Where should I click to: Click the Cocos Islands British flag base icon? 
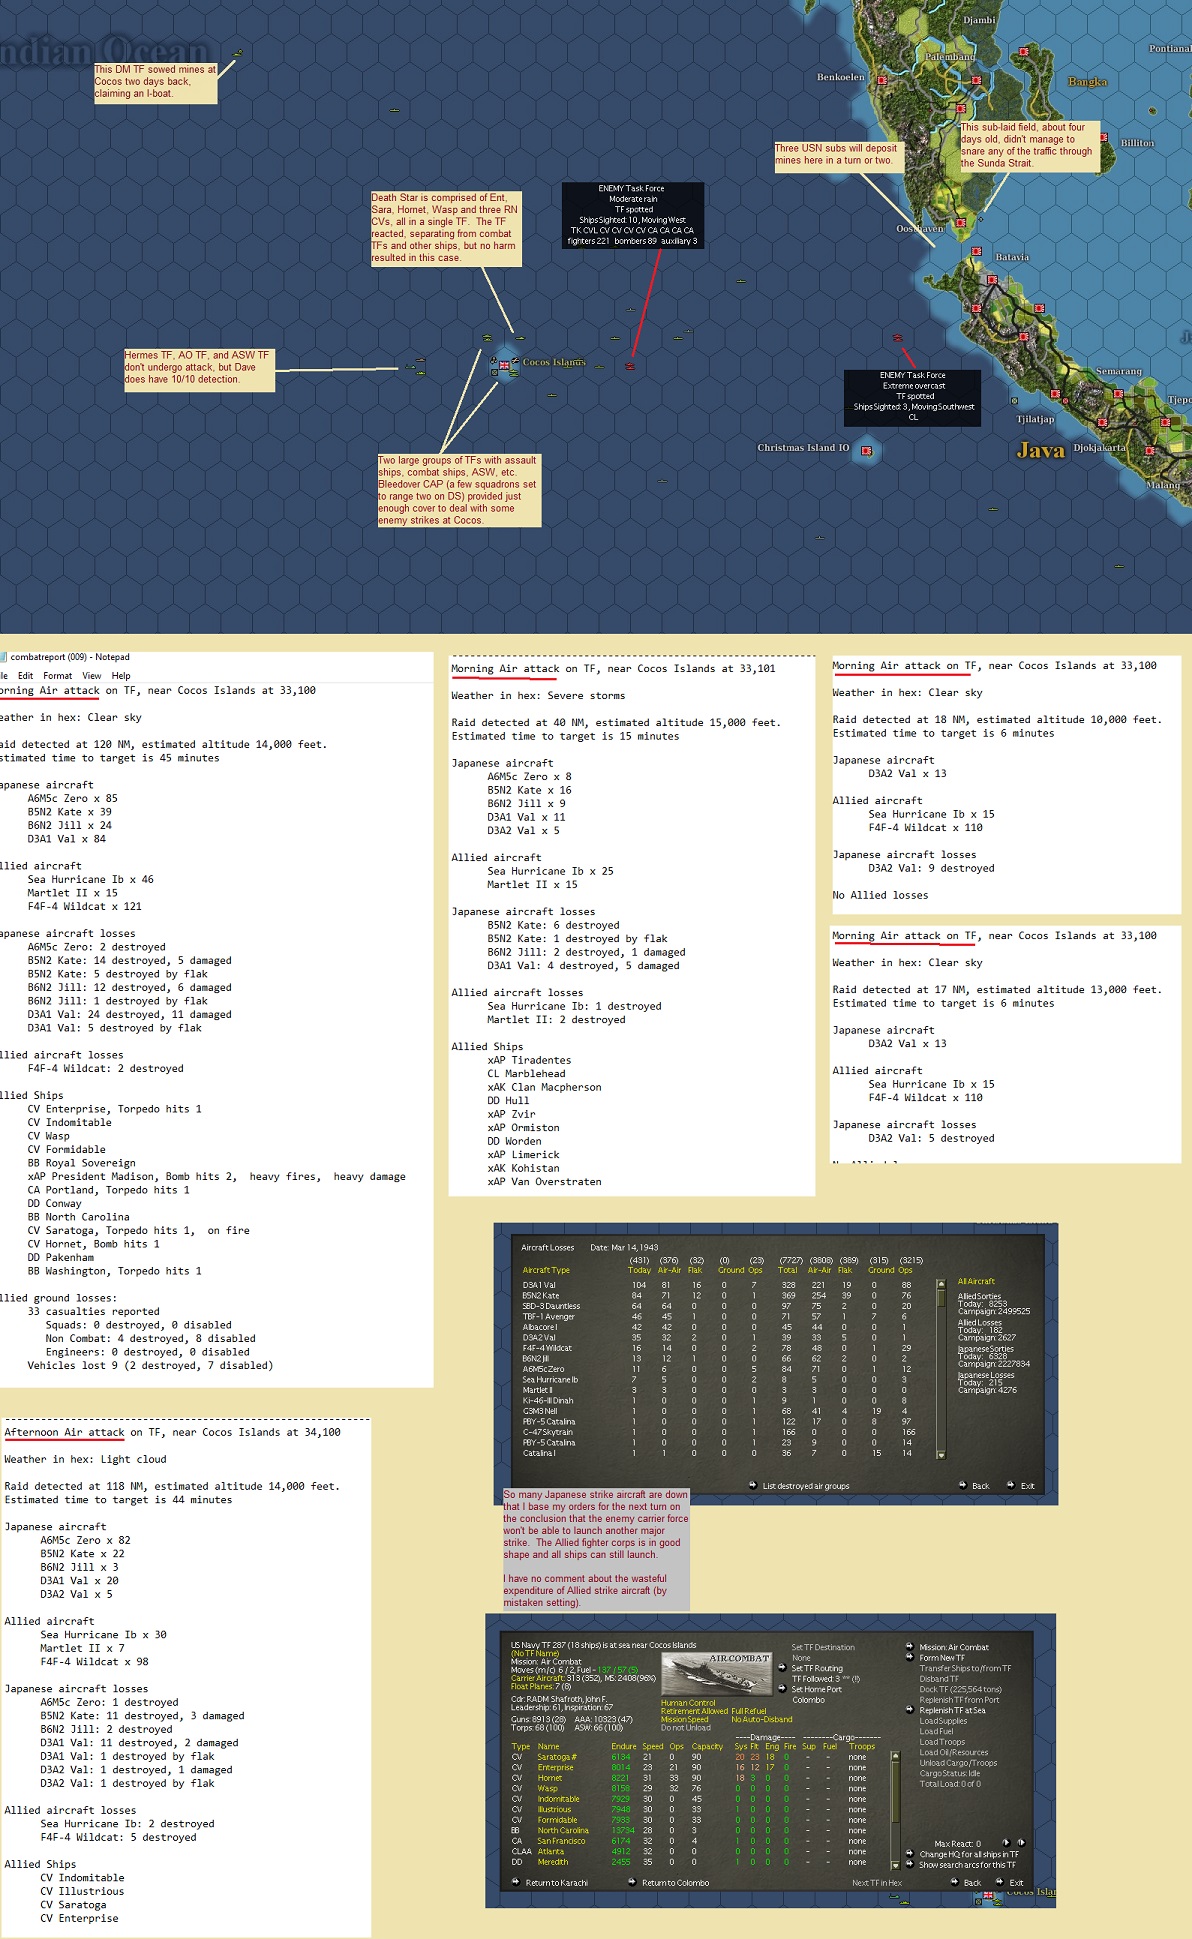click(504, 364)
